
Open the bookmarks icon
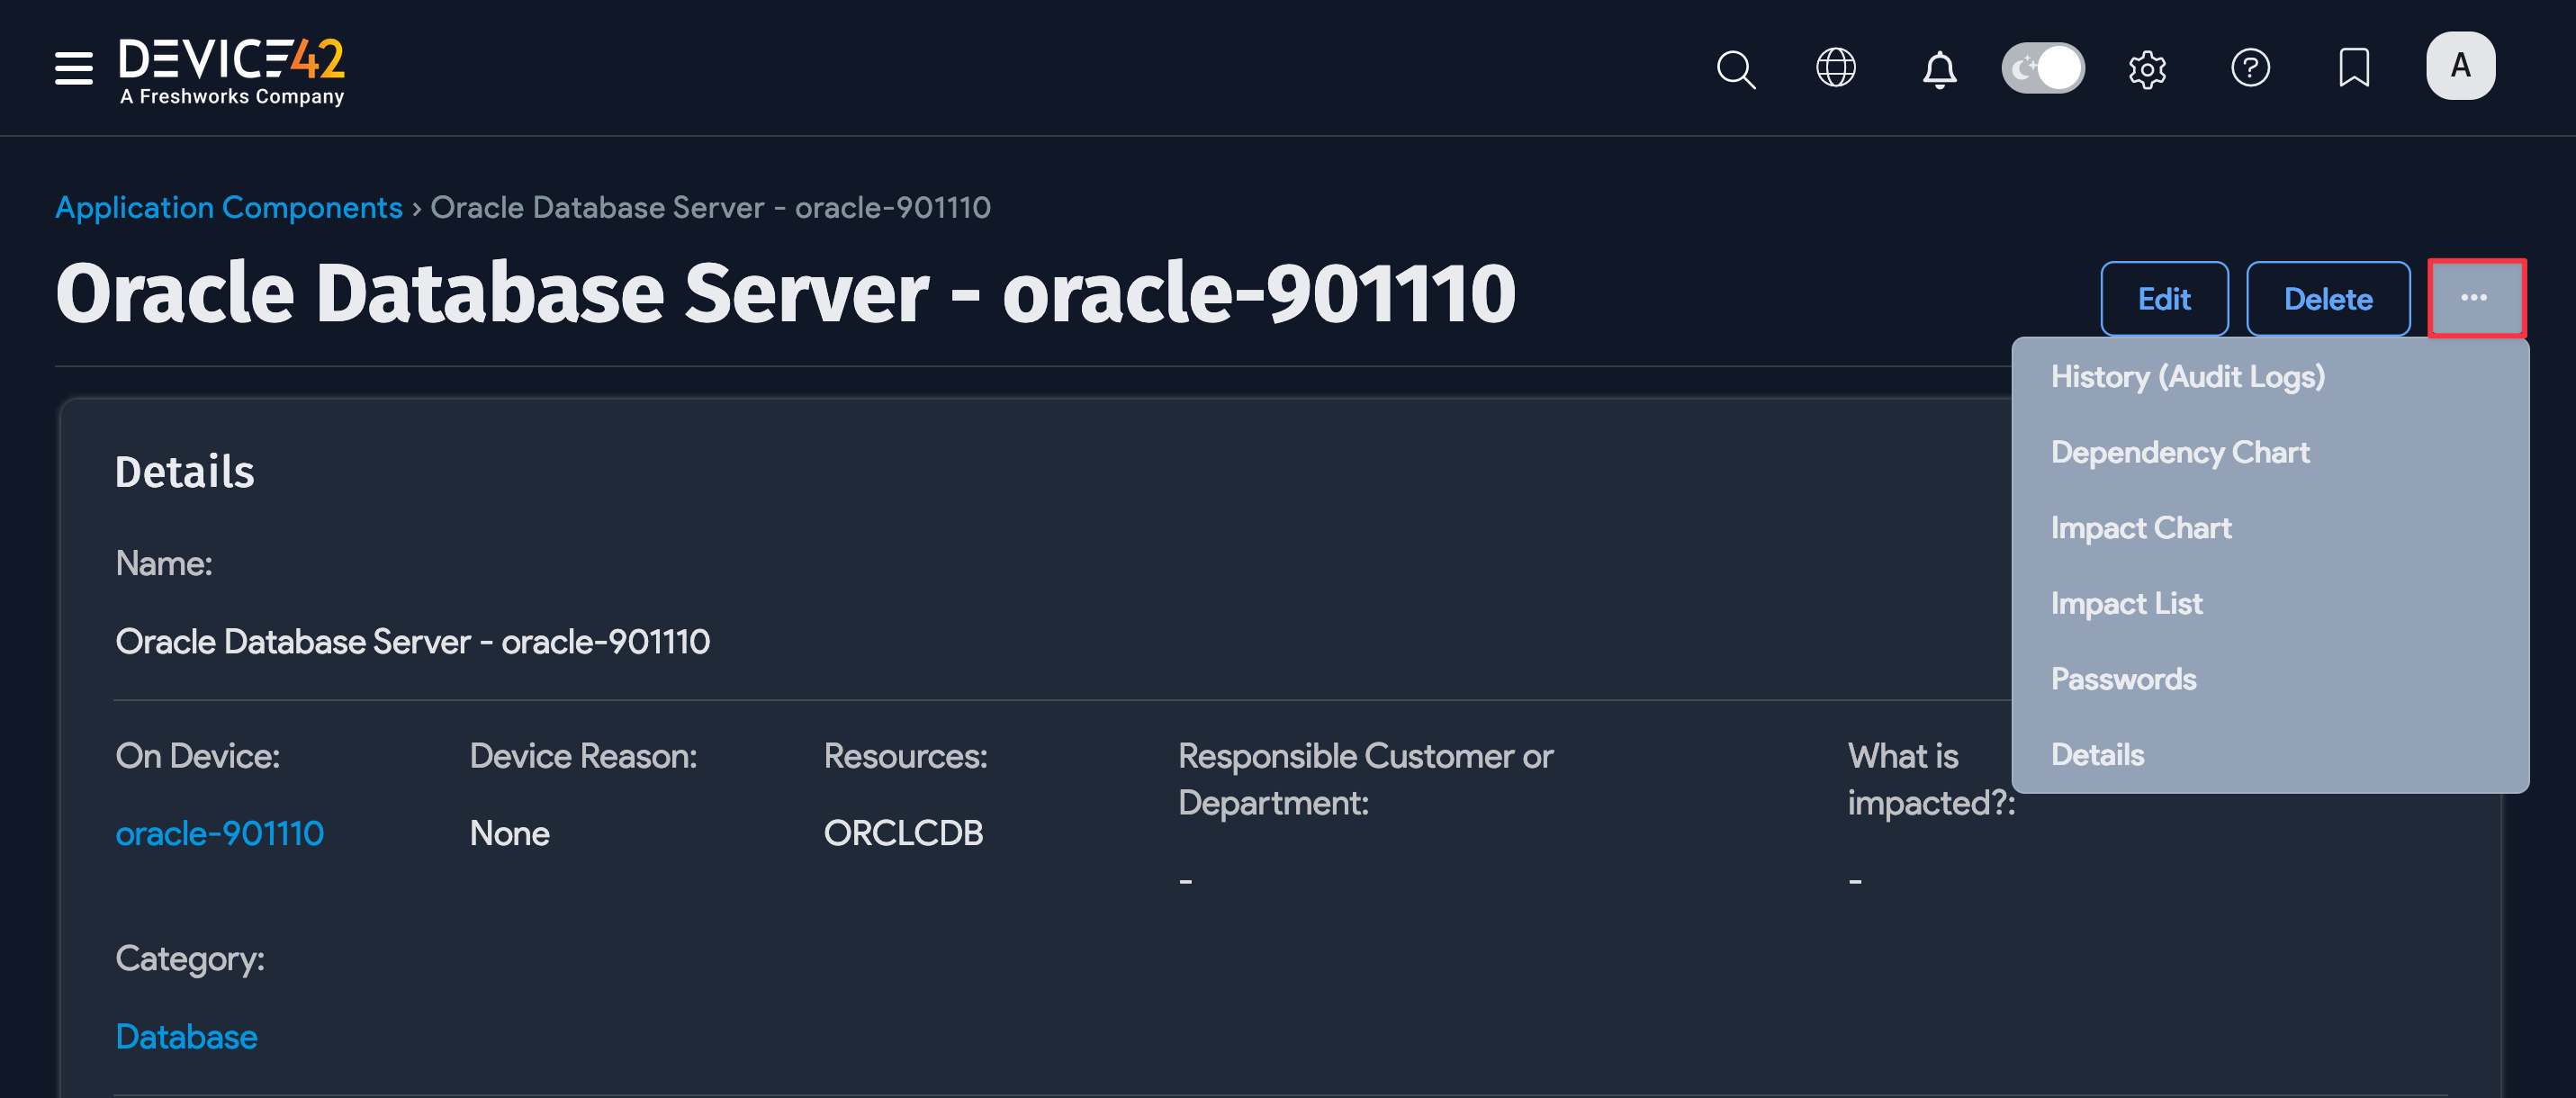tap(2355, 68)
